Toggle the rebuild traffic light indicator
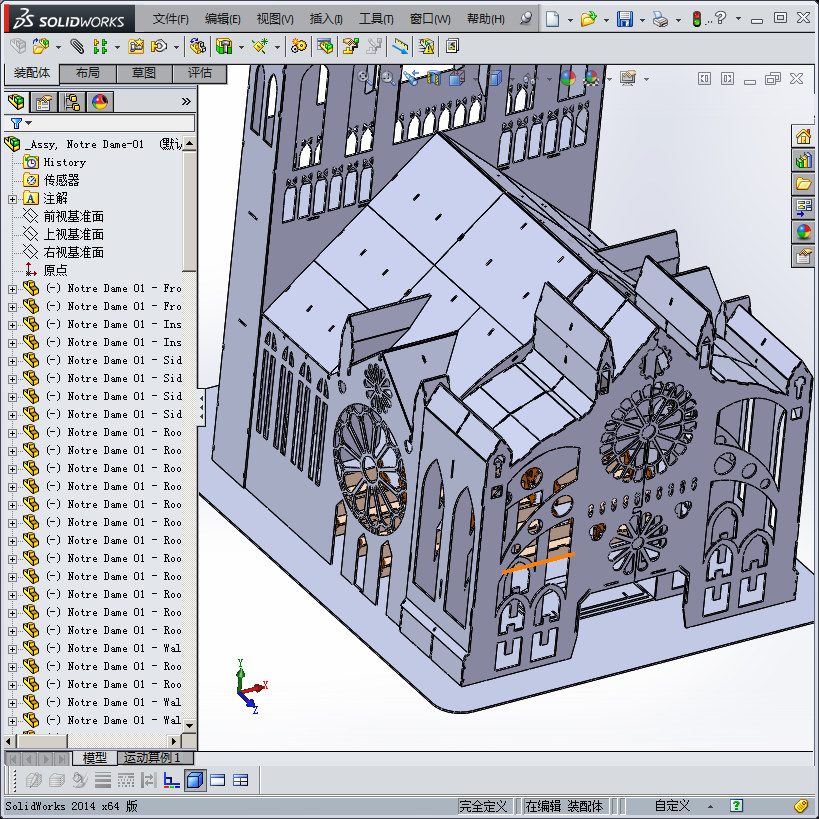 [696, 19]
